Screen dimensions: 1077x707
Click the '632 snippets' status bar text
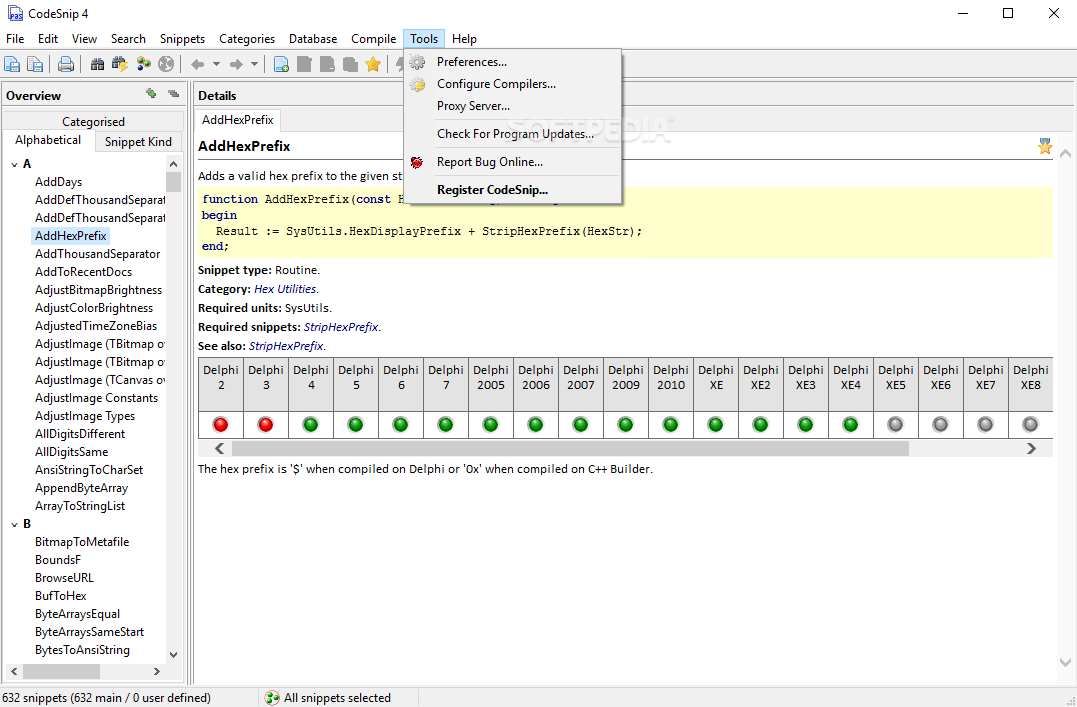[x=106, y=697]
